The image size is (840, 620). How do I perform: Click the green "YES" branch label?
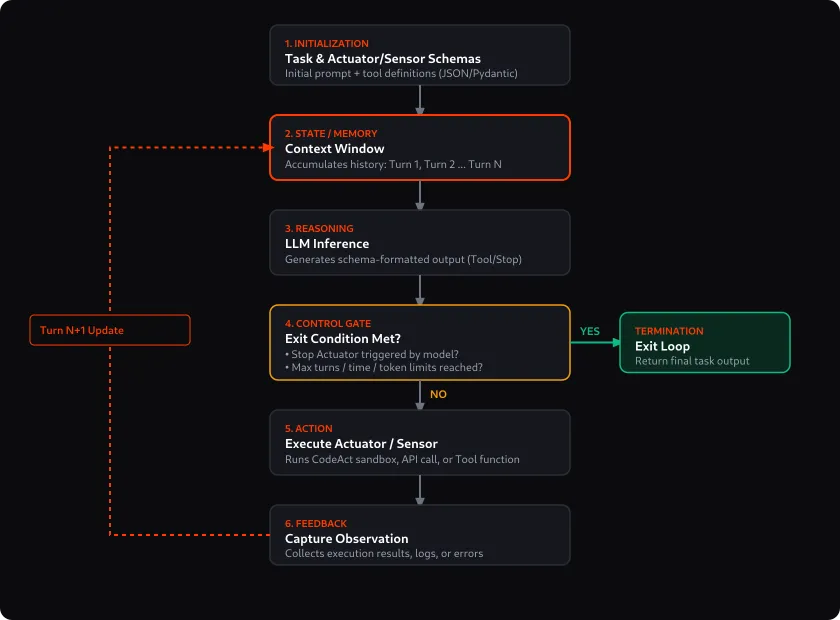click(x=590, y=331)
